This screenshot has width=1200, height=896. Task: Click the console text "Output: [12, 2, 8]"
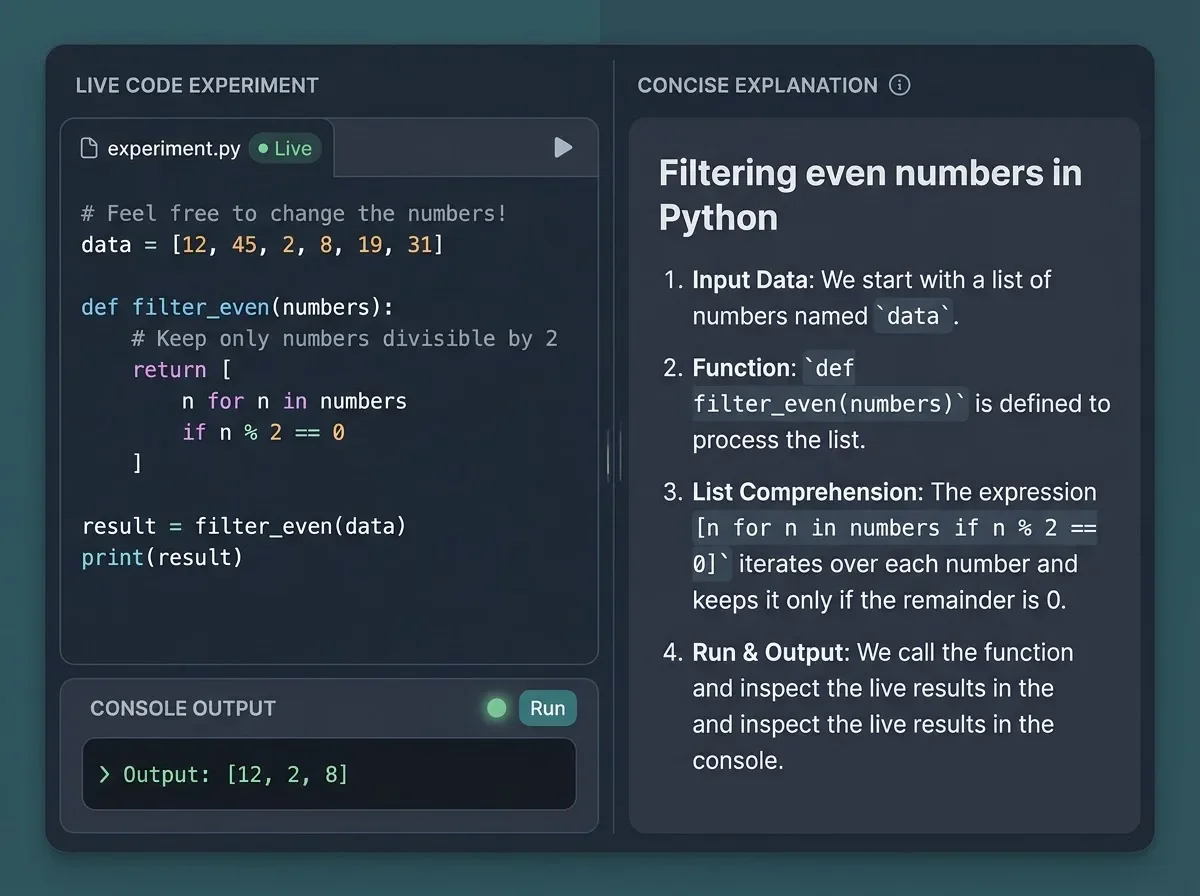(236, 774)
